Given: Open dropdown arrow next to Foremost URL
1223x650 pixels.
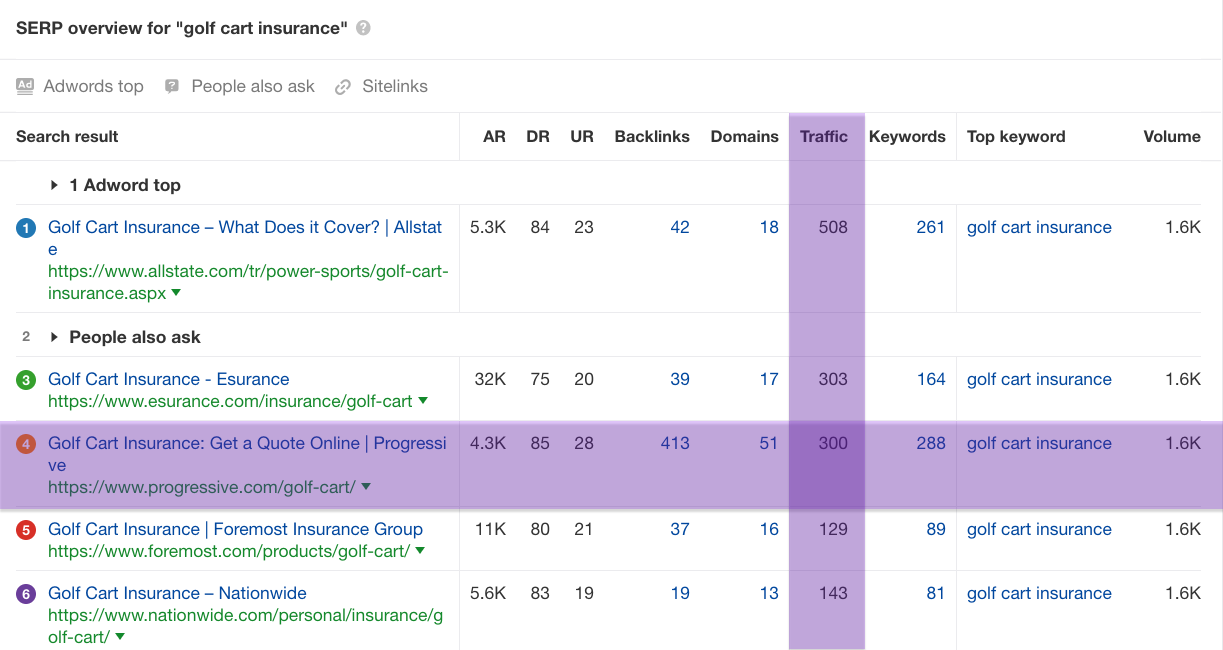Looking at the screenshot, I should (x=420, y=551).
